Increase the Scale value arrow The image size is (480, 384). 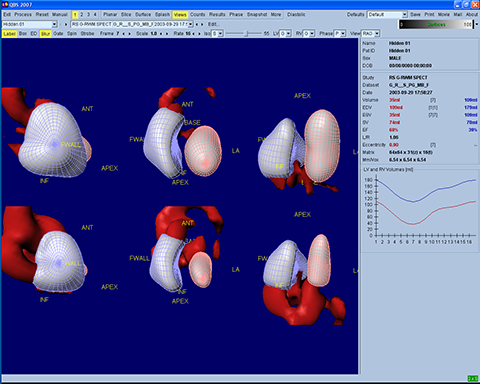coord(166,34)
